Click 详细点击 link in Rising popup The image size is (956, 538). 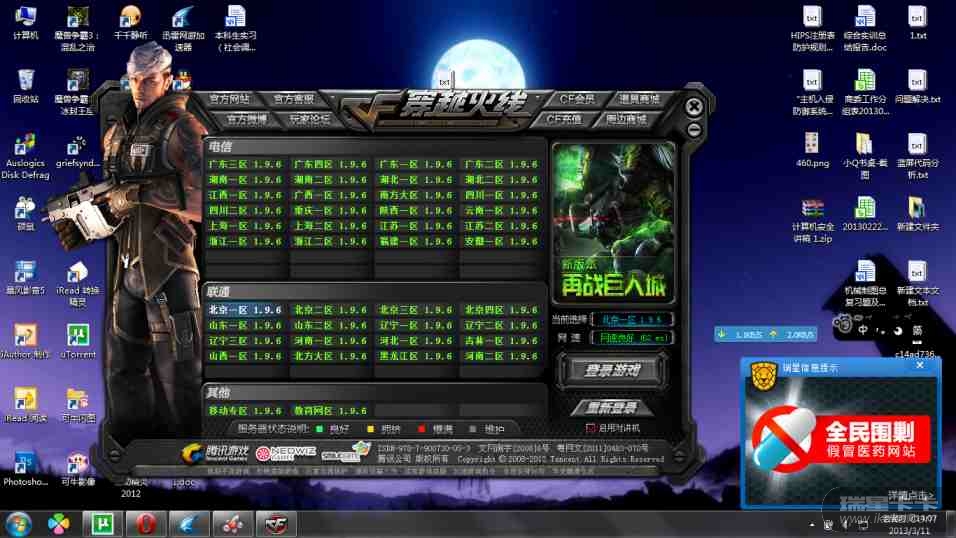(910, 495)
